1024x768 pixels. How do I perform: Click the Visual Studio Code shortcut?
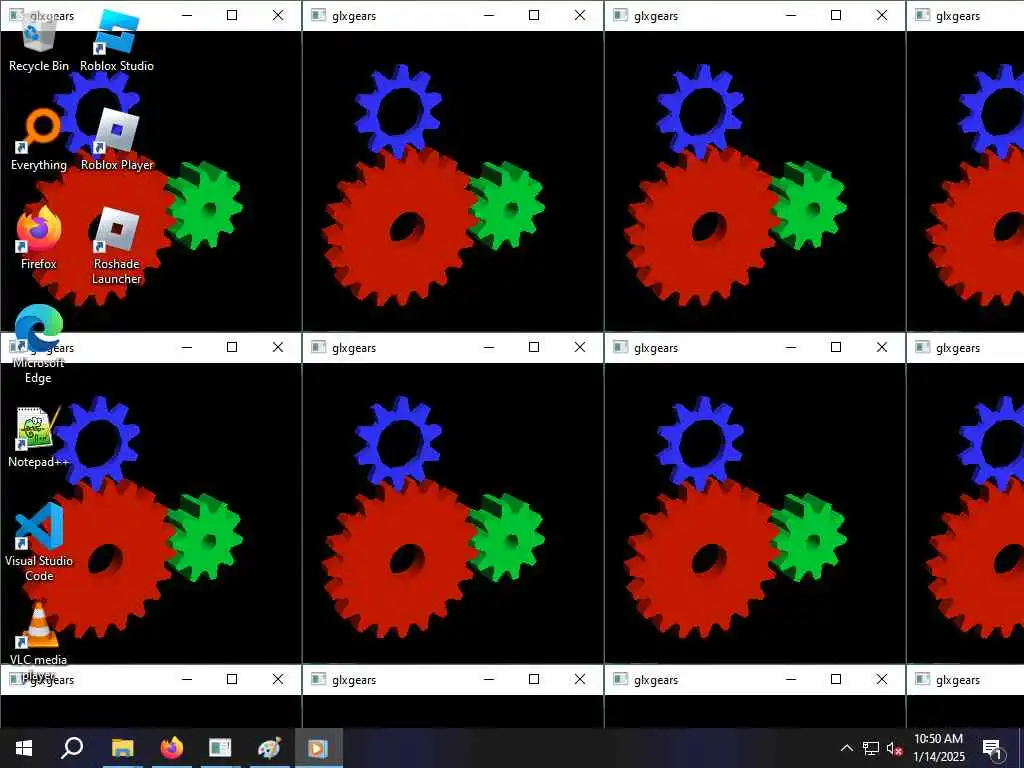(39, 542)
